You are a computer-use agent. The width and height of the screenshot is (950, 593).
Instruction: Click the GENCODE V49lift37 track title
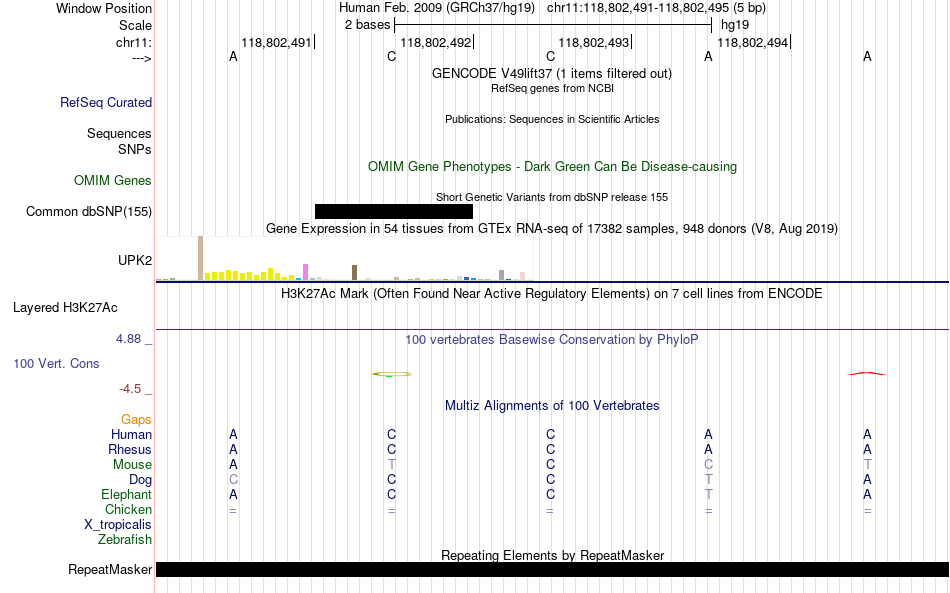click(552, 73)
